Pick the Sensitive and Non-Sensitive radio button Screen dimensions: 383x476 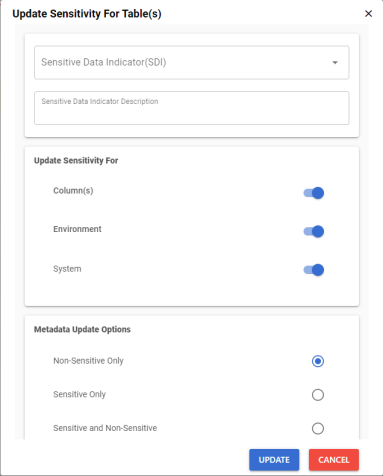pyautogui.click(x=318, y=428)
